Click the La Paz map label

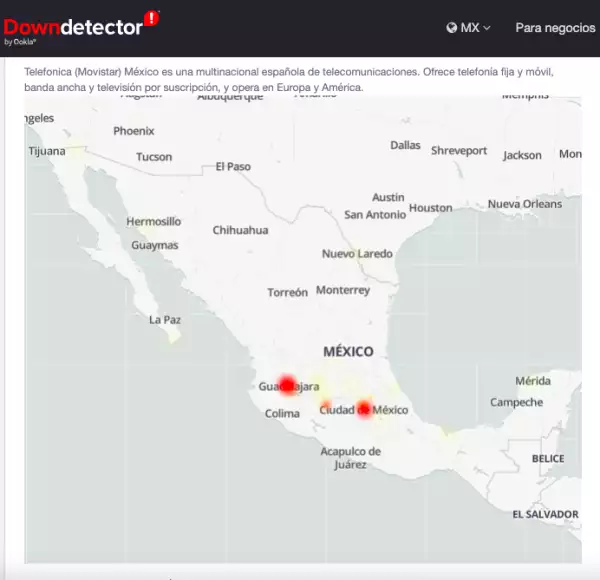[165, 320]
